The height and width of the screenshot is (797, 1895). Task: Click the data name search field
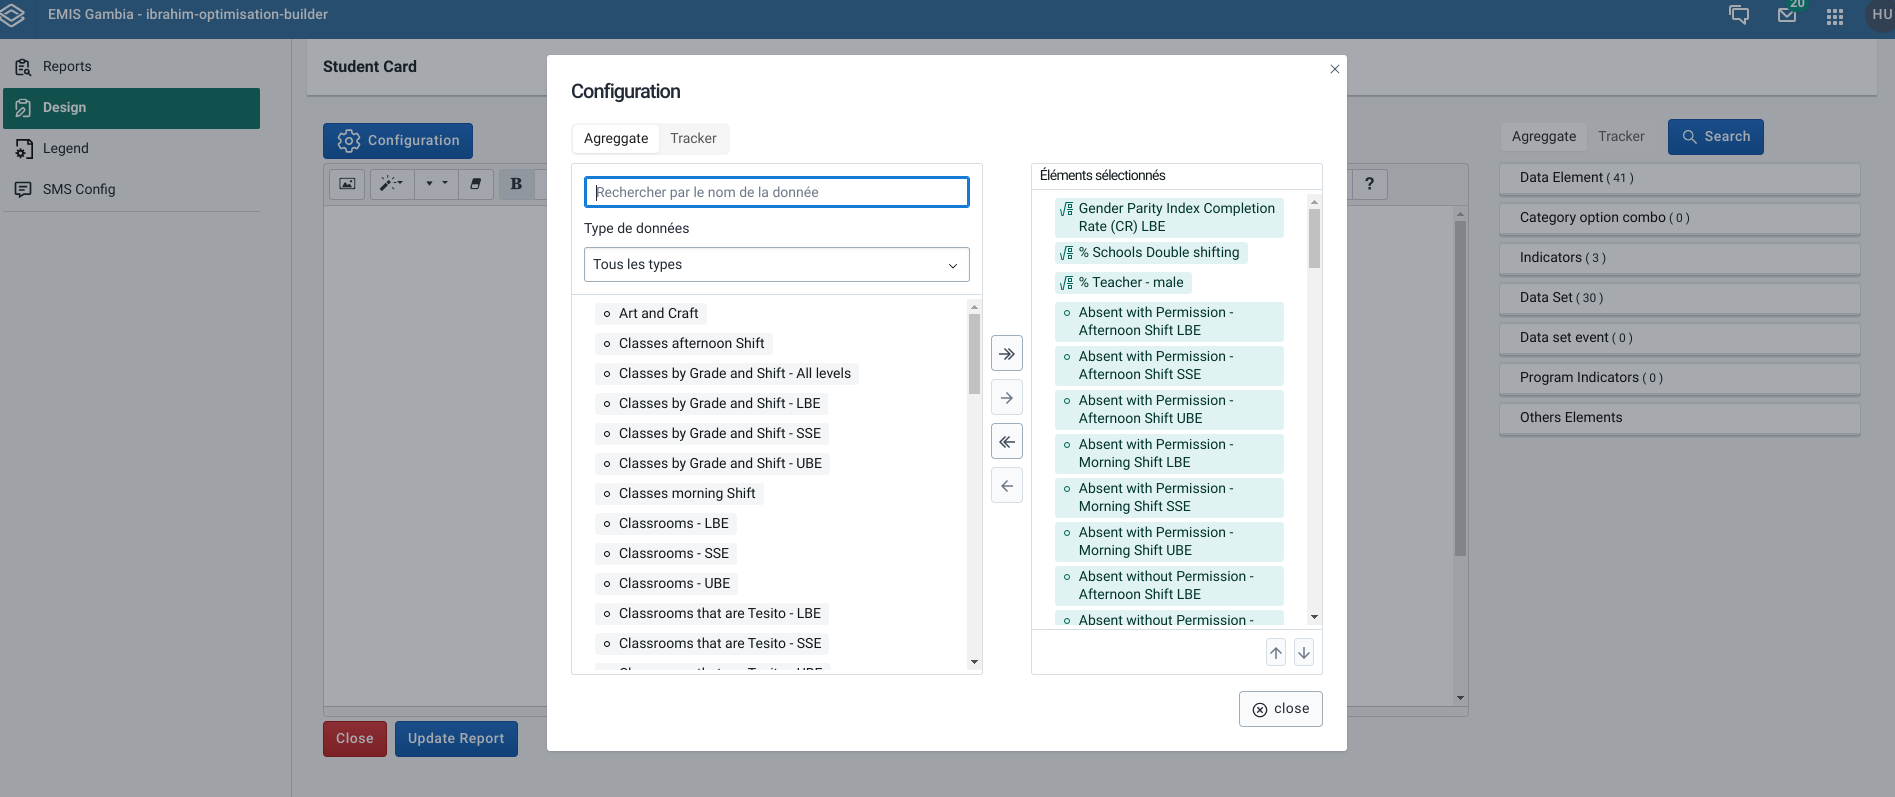776,192
